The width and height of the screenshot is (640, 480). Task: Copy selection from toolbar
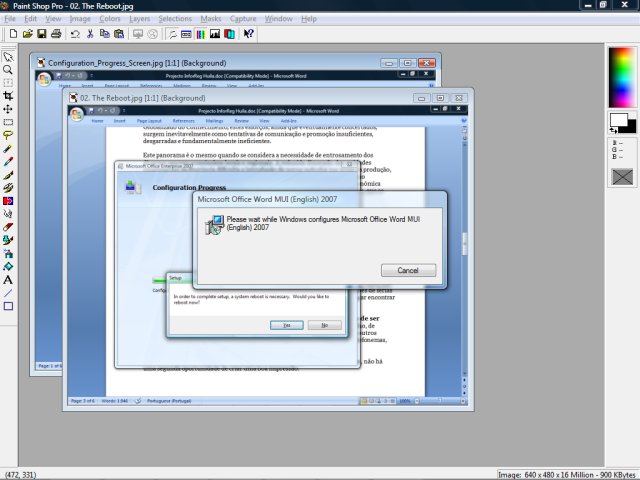click(104, 34)
